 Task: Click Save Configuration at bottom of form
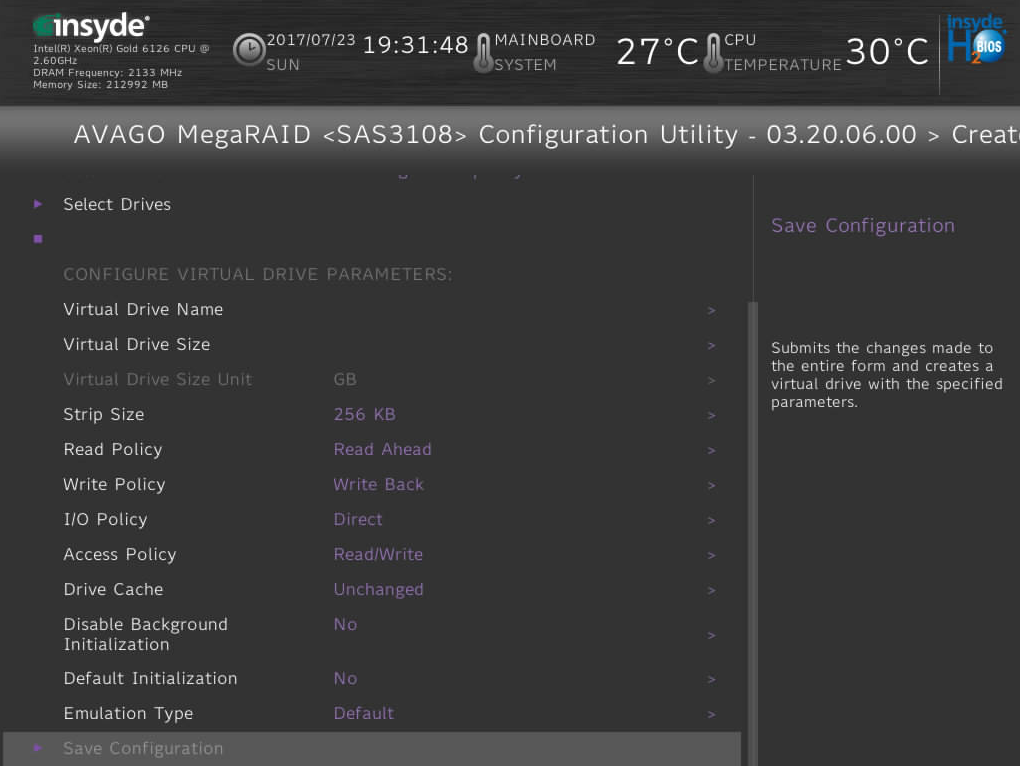[x=143, y=748]
